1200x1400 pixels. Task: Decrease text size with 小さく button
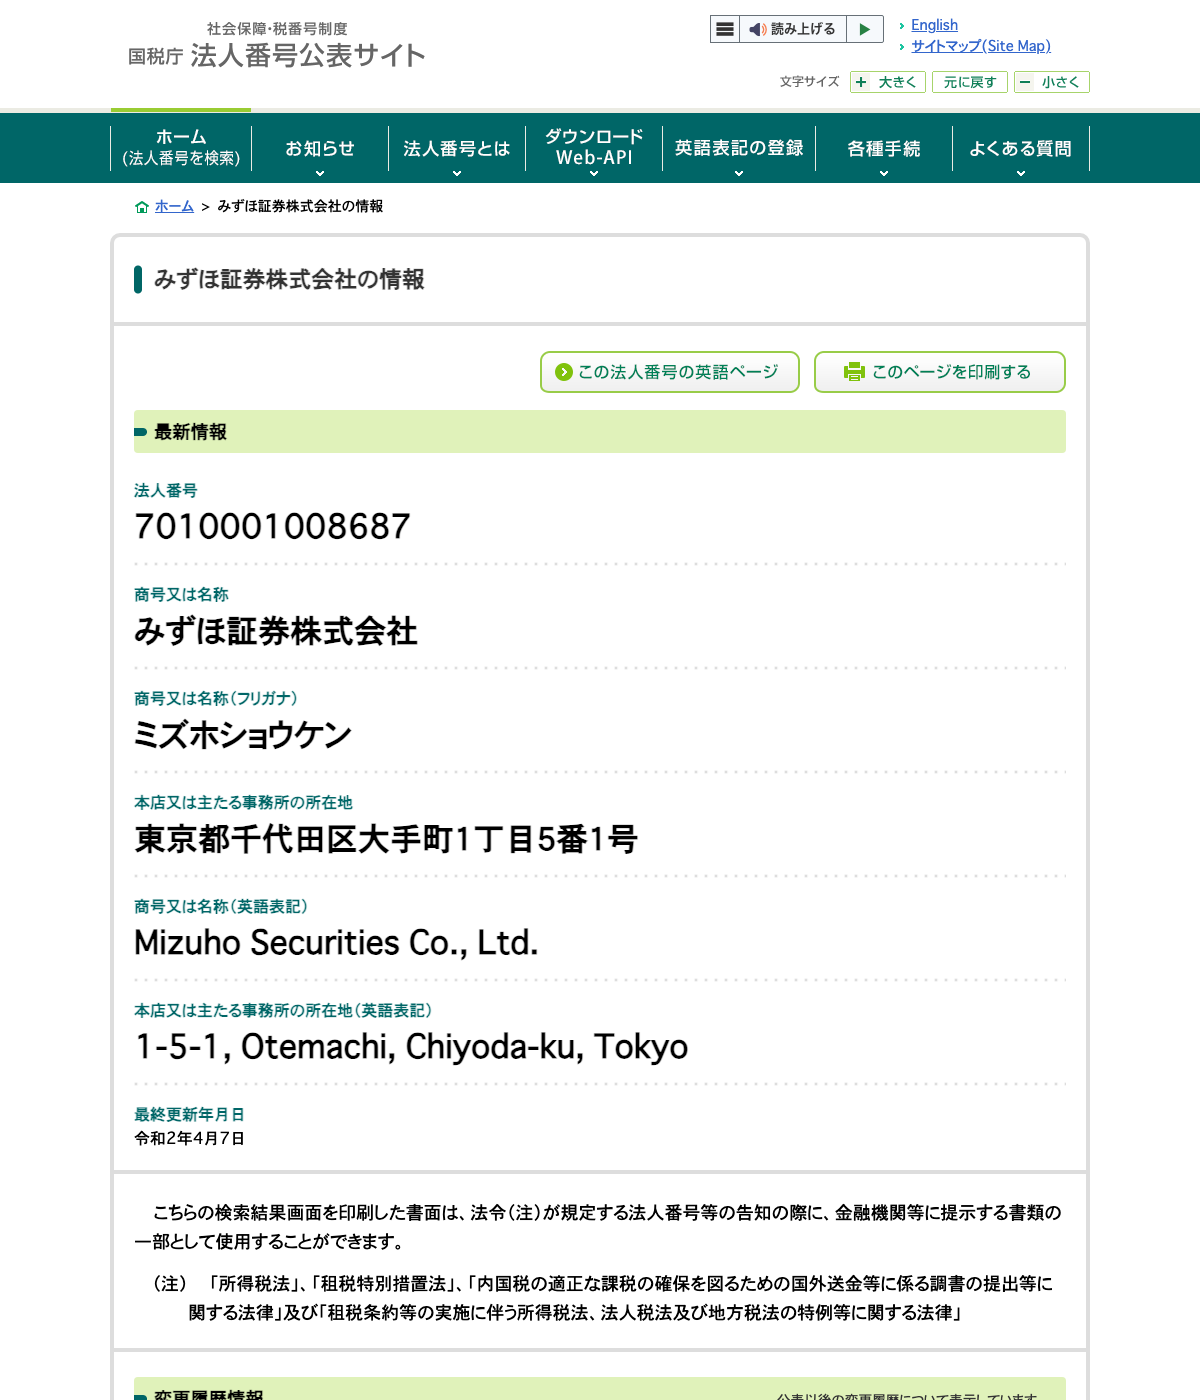click(1052, 82)
